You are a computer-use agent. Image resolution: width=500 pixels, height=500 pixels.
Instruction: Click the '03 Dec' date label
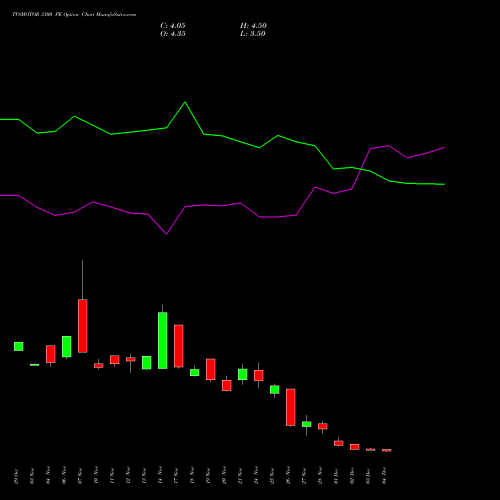pyautogui.click(x=368, y=476)
